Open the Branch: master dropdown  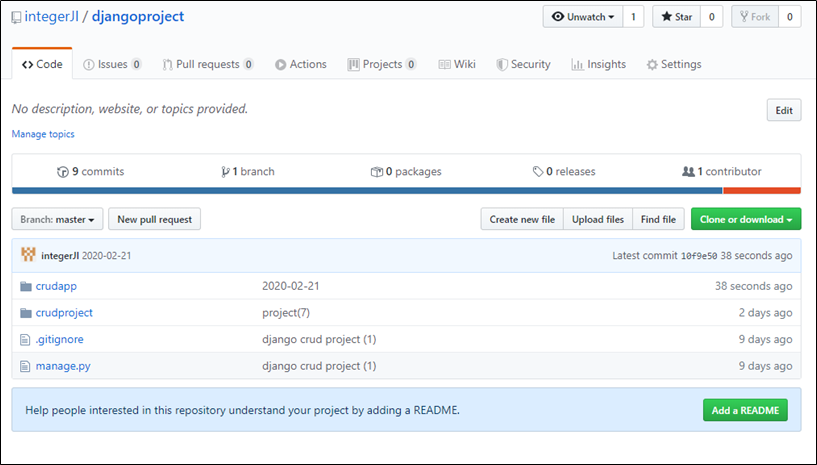pos(57,219)
